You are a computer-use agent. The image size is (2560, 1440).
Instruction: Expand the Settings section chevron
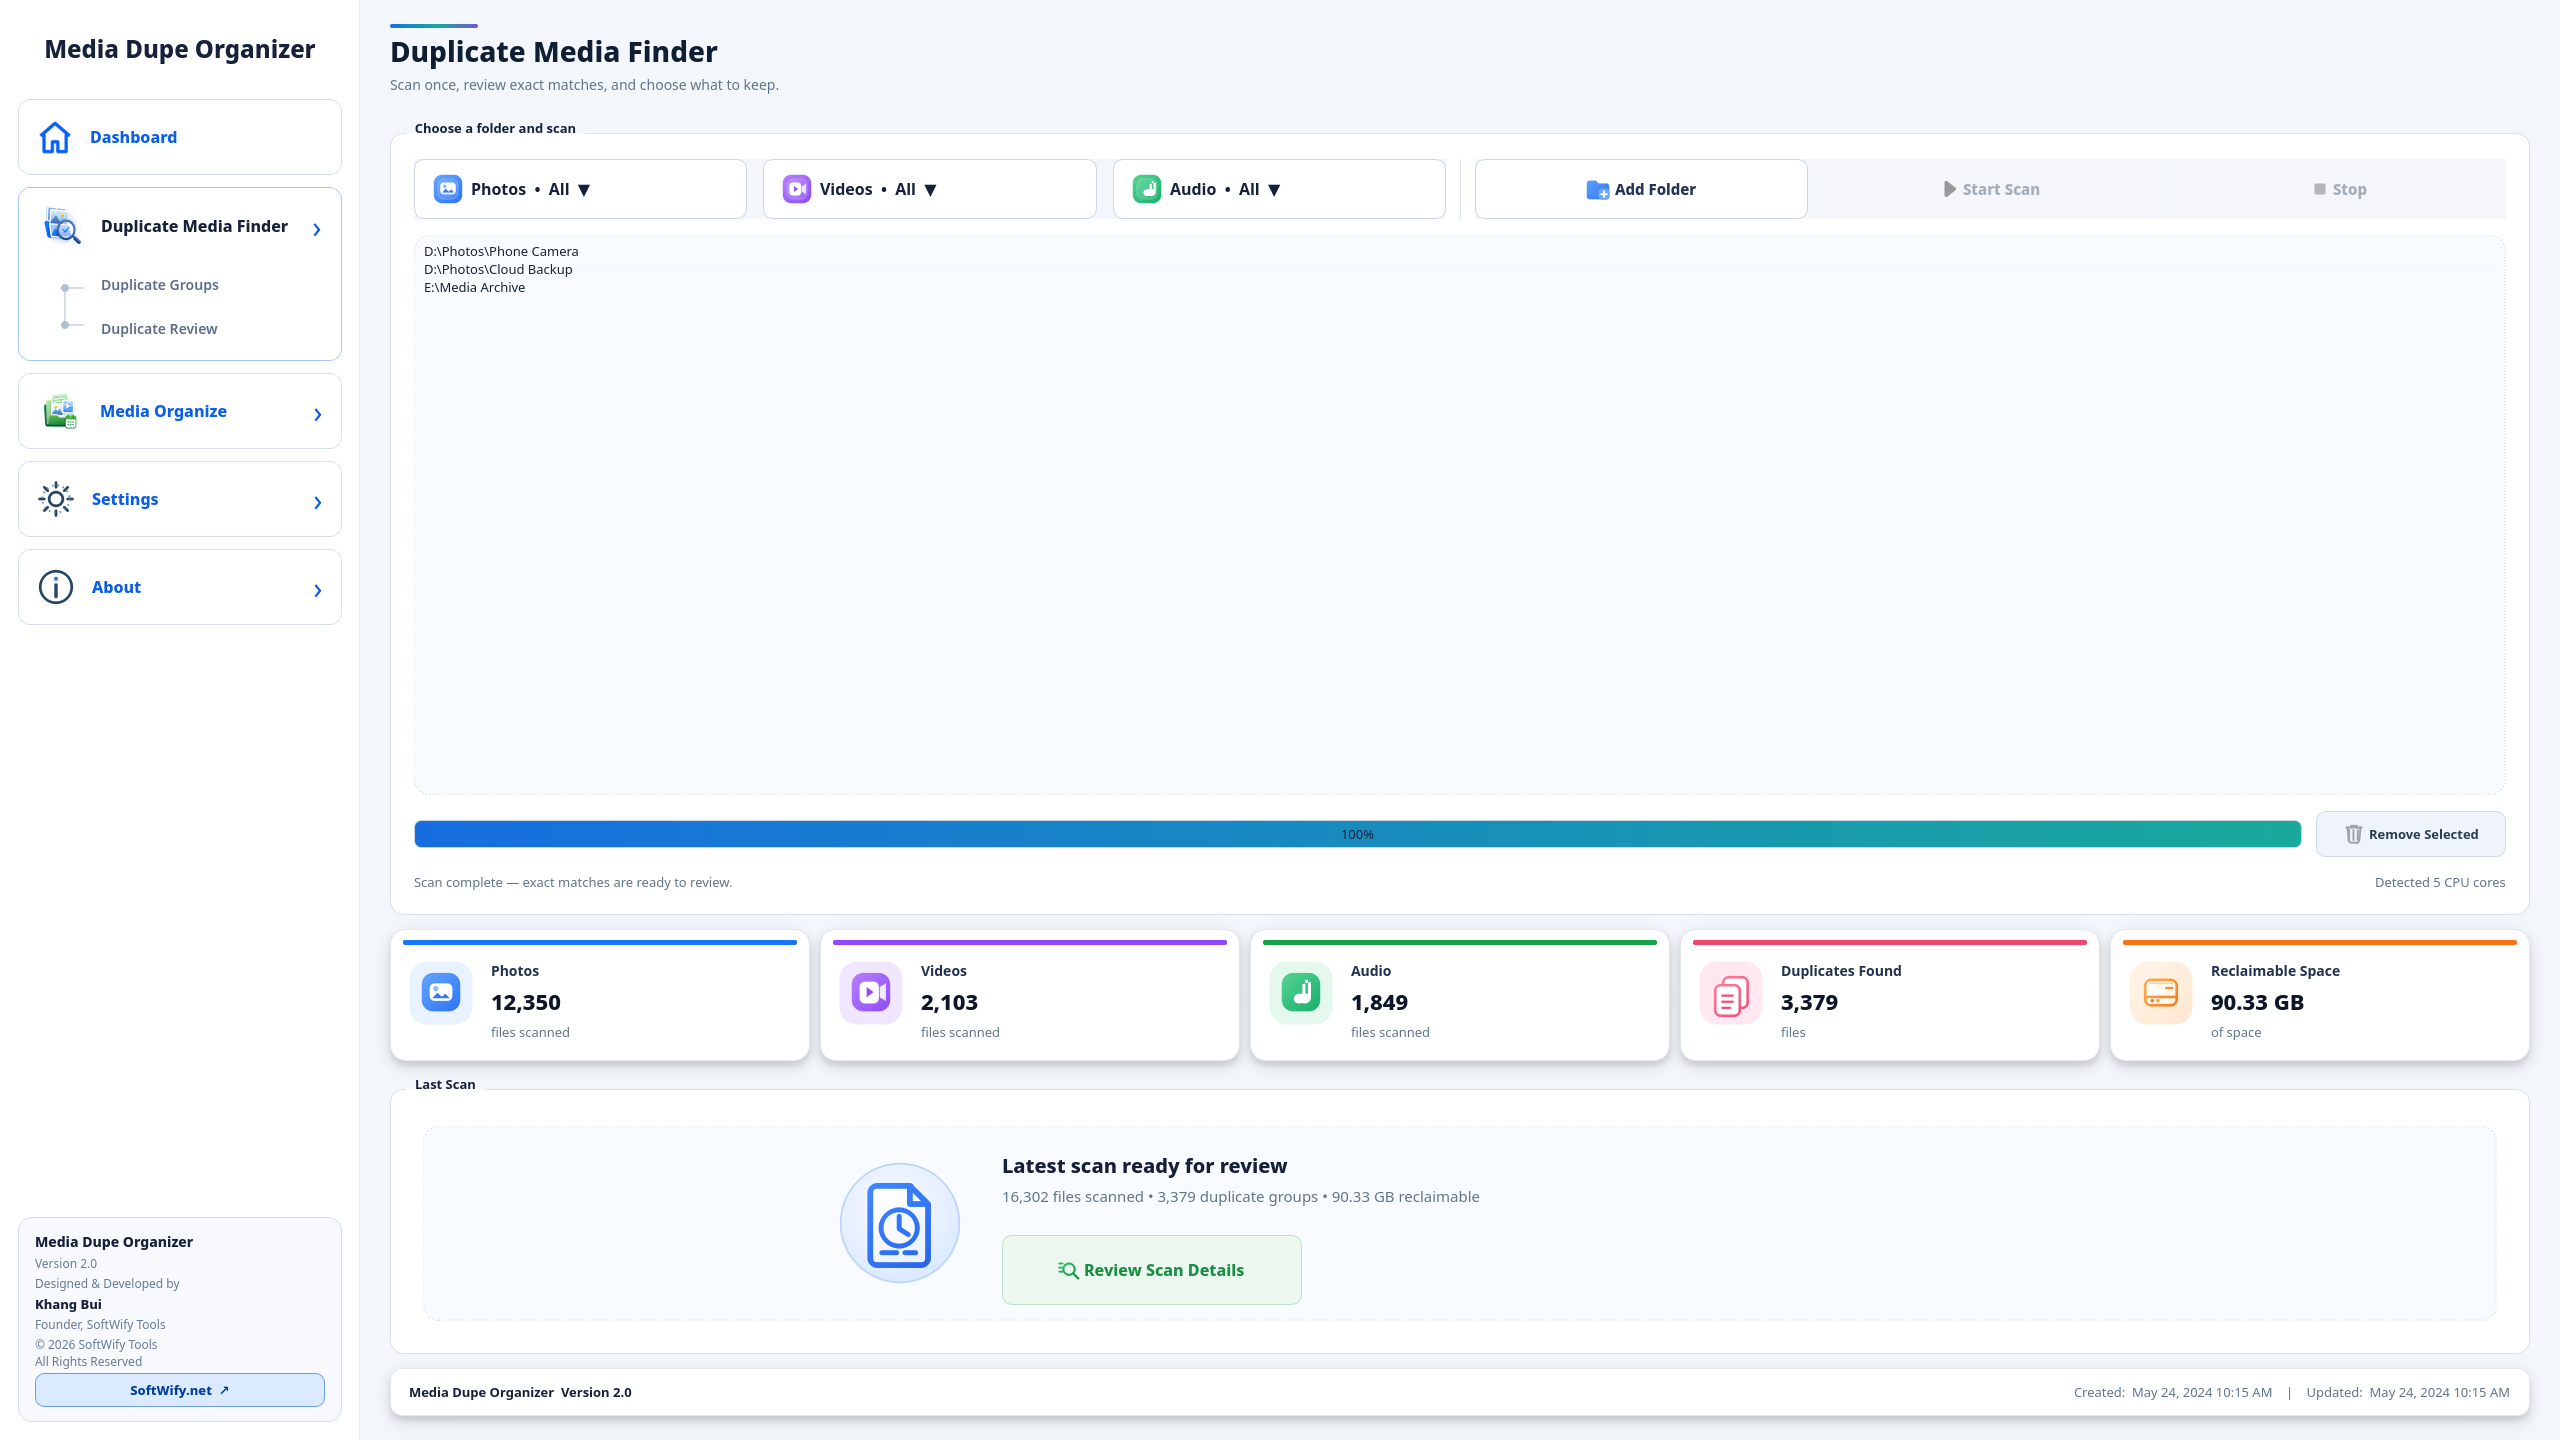pos(318,502)
